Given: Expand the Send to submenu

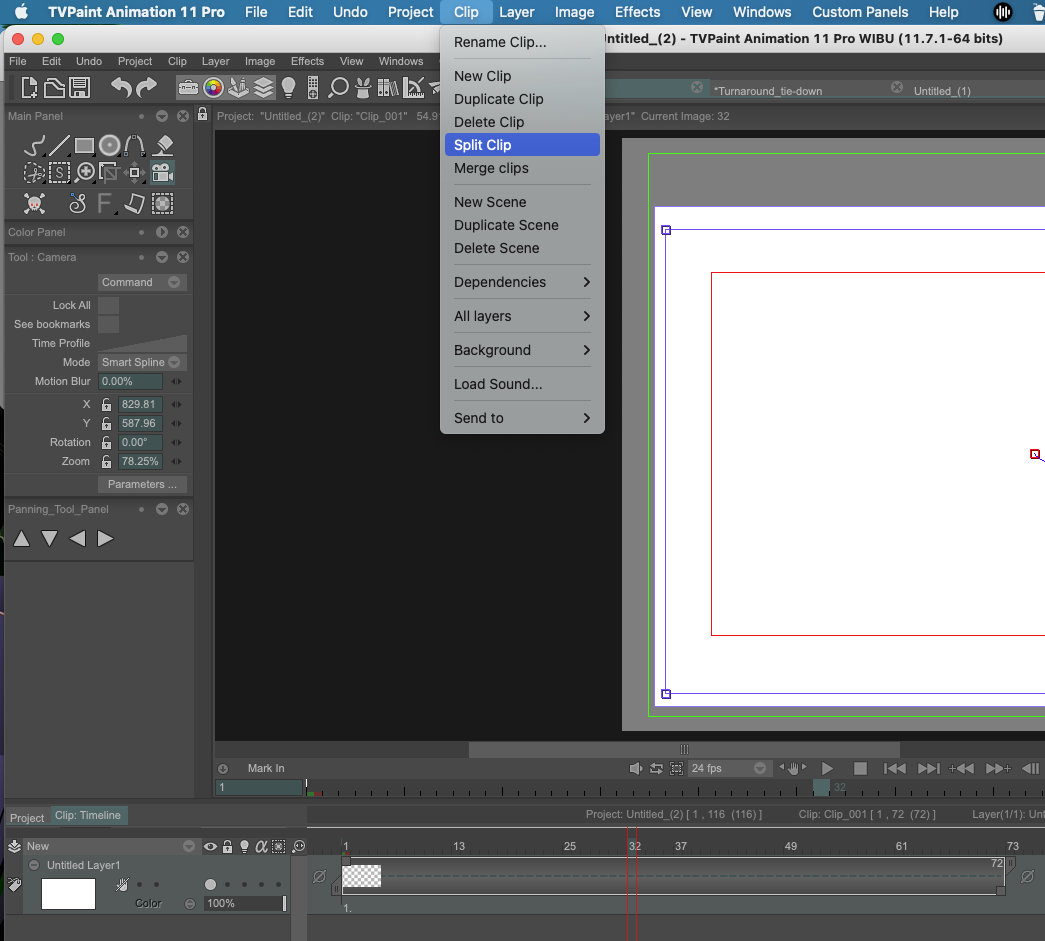Looking at the screenshot, I should click(x=522, y=418).
